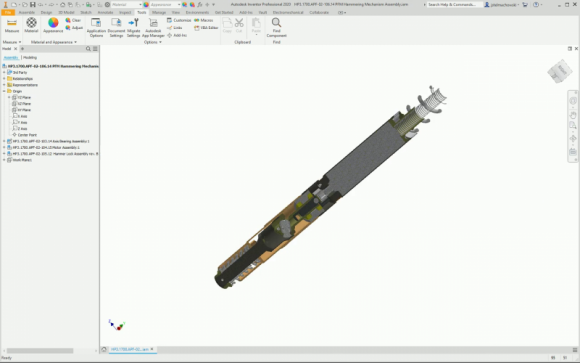
Task: Expand the Axis Bearing Assembly node
Action: pyautogui.click(x=4, y=141)
